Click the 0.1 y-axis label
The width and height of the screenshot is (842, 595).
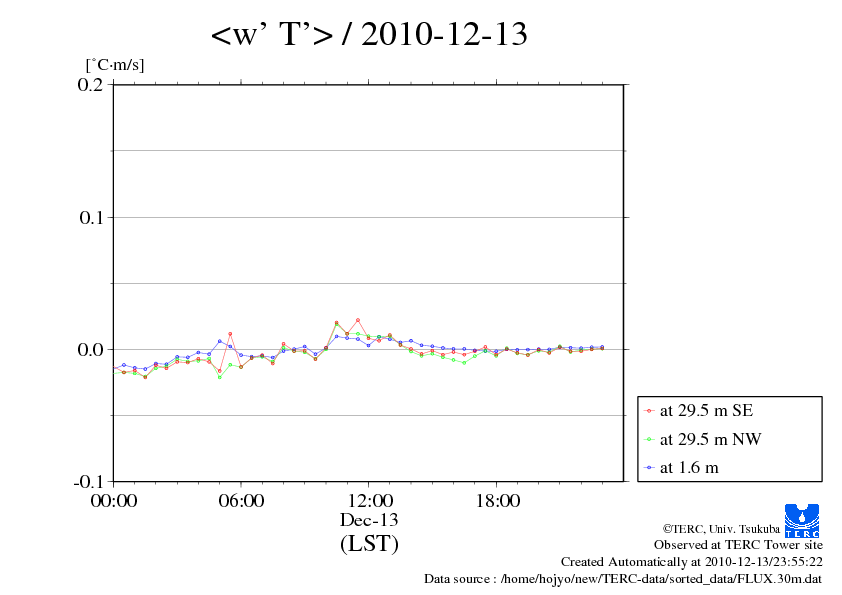coord(91,217)
